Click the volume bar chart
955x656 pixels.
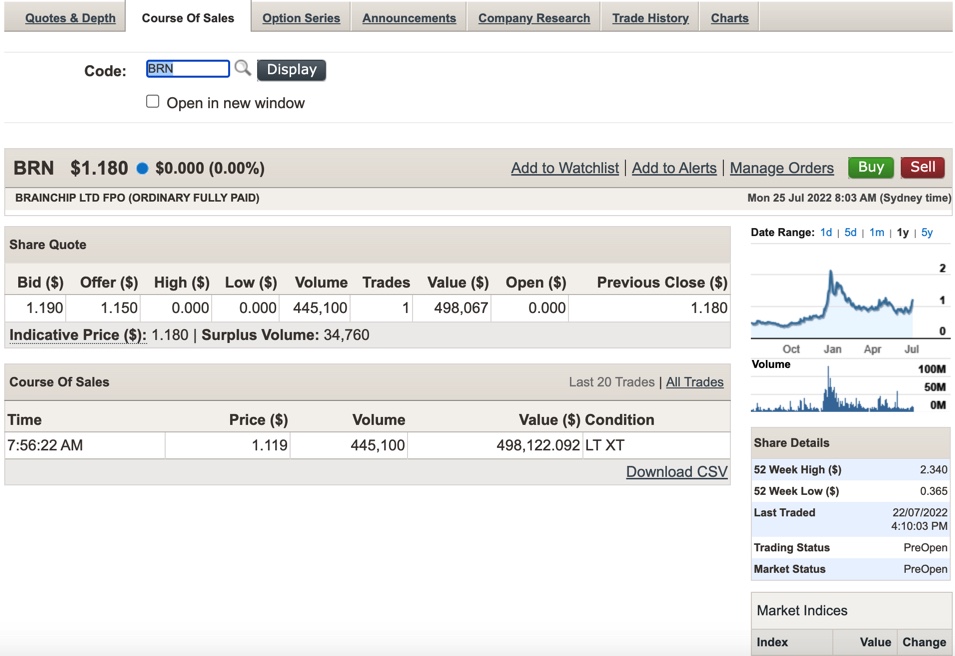(833, 390)
